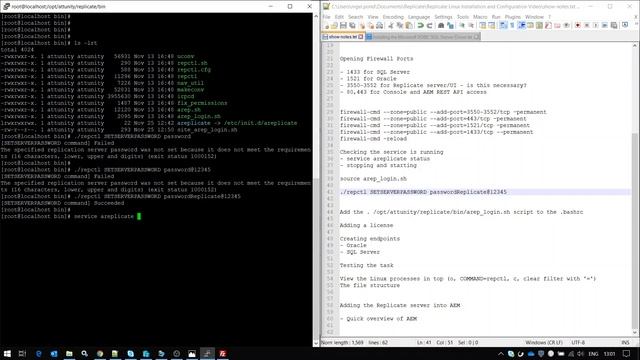Image resolution: width=640 pixels, height=360 pixels.
Task: Open the Windows Start menu
Action: 7,353
